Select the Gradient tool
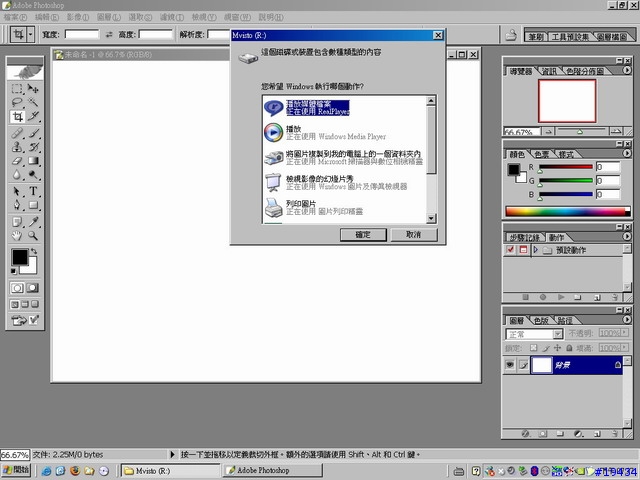The image size is (640, 480). point(33,161)
